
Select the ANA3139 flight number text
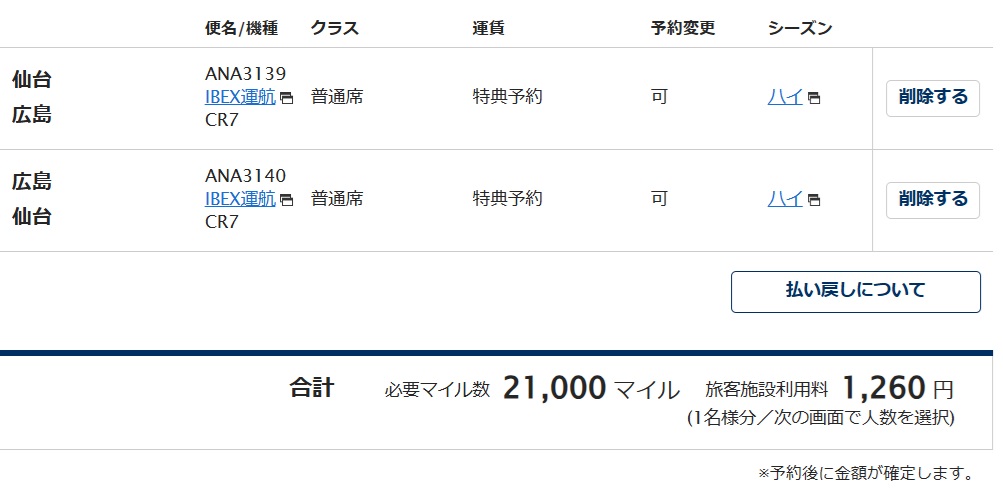245,74
